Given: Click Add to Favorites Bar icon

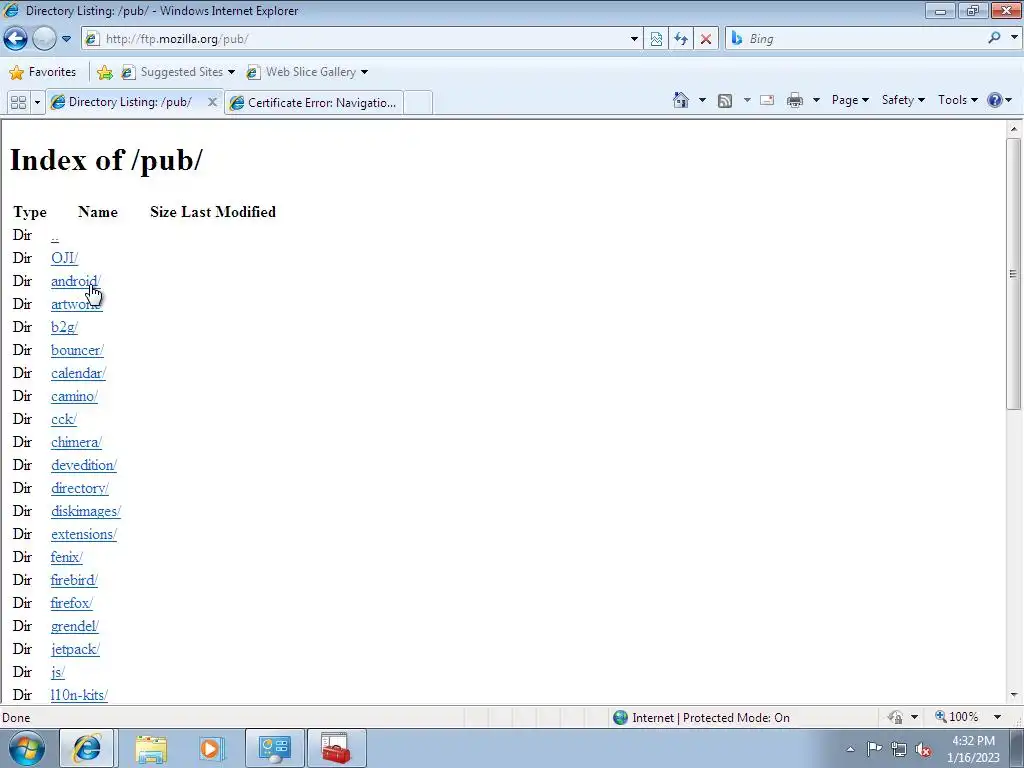Looking at the screenshot, I should pos(104,72).
